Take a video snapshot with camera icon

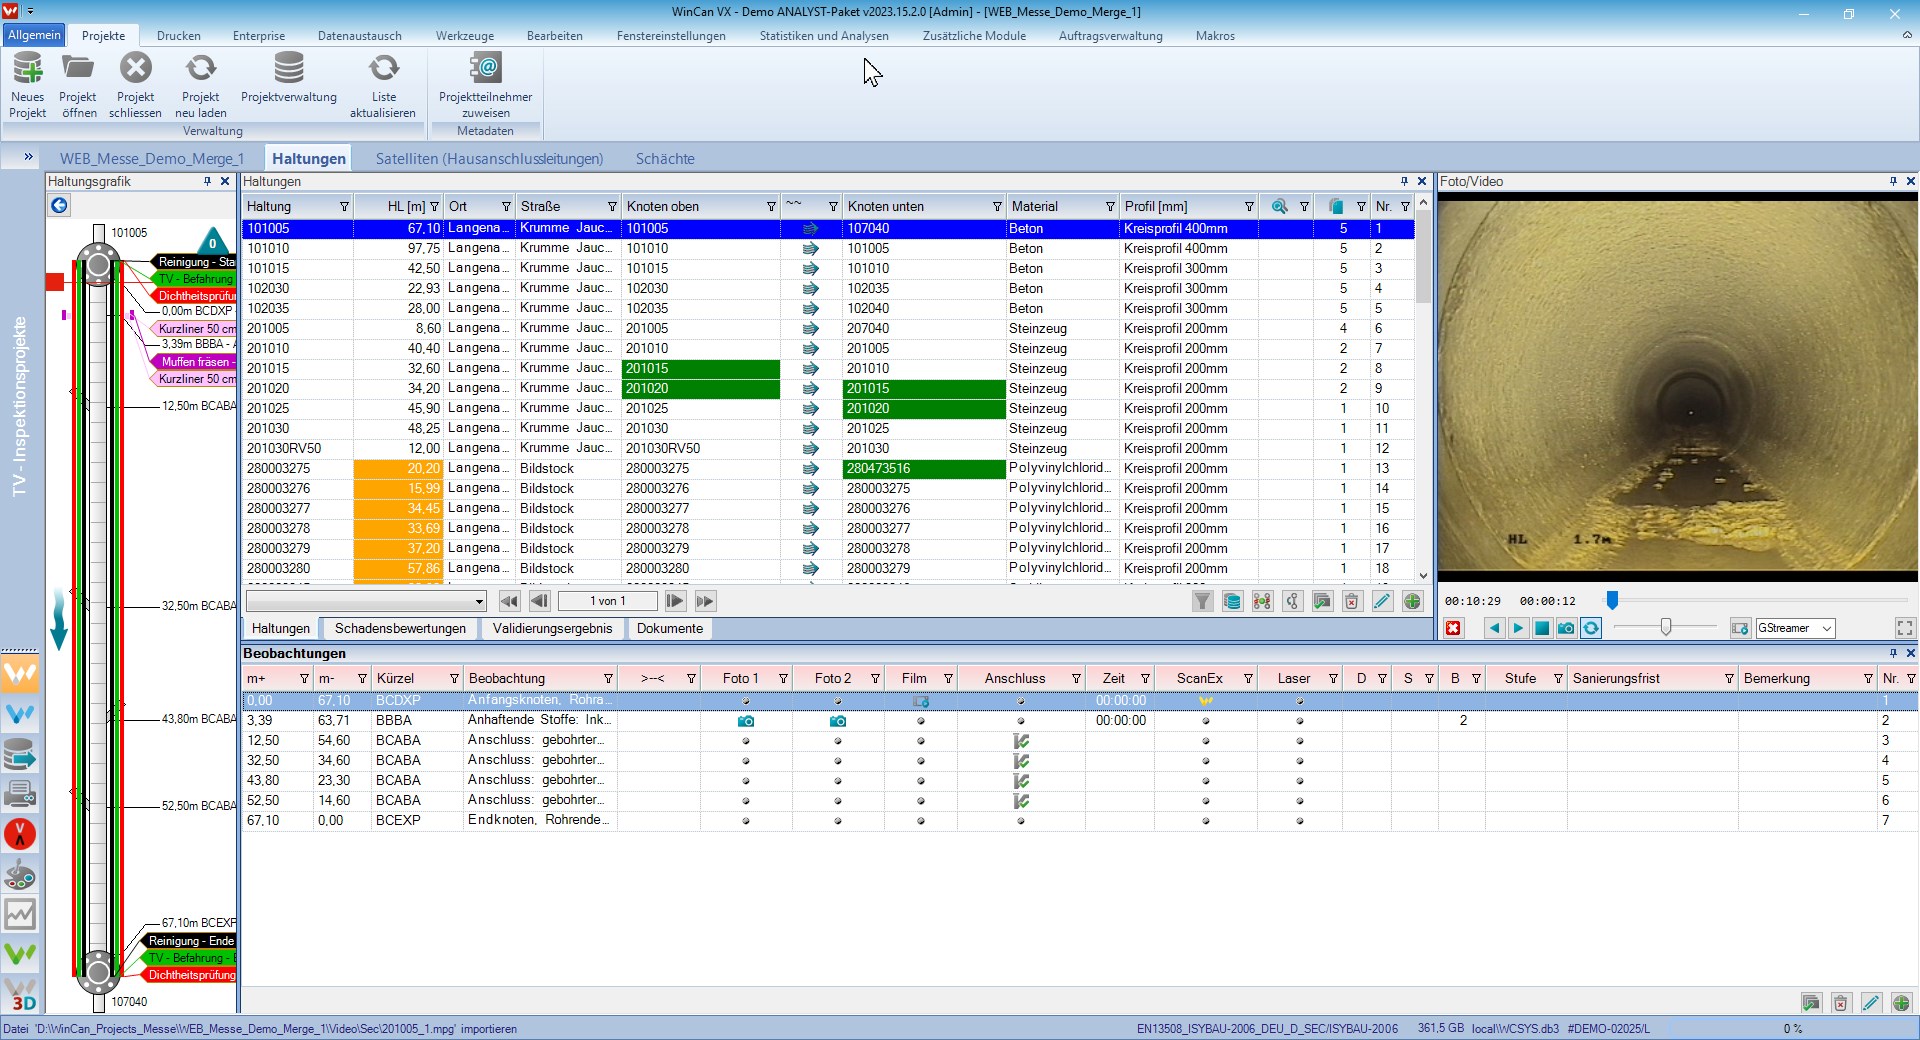[1566, 628]
